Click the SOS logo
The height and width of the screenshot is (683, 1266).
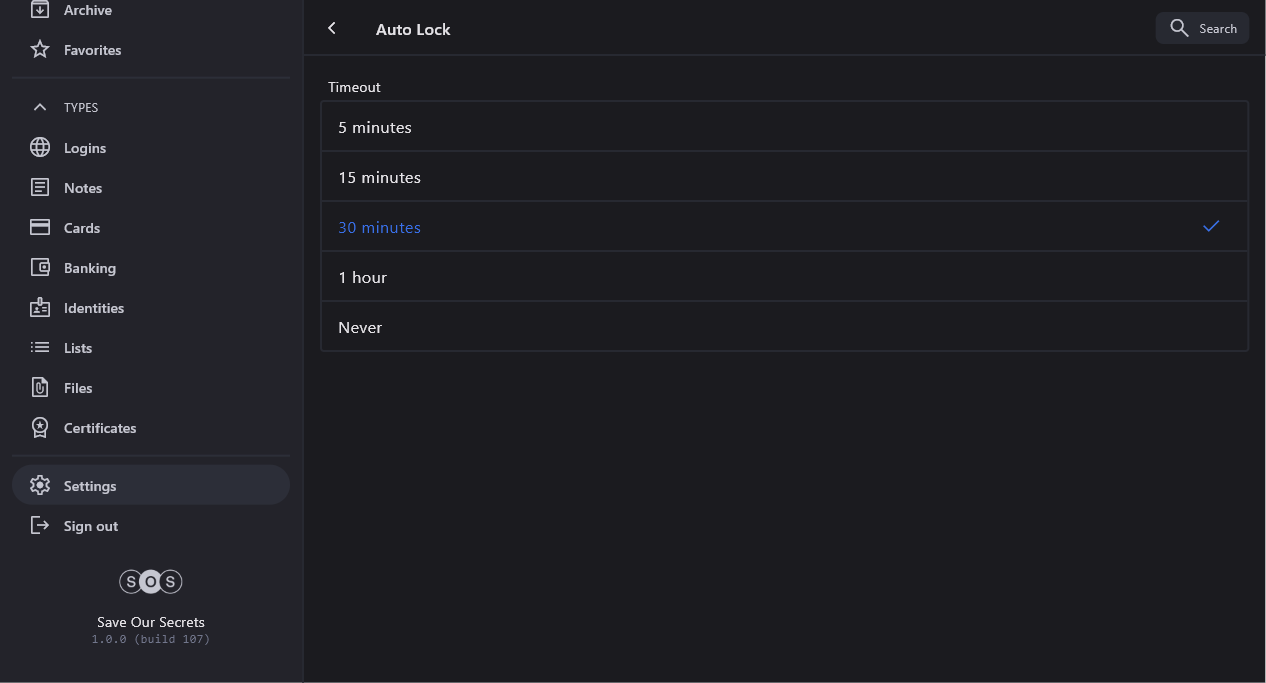pyautogui.click(x=151, y=582)
